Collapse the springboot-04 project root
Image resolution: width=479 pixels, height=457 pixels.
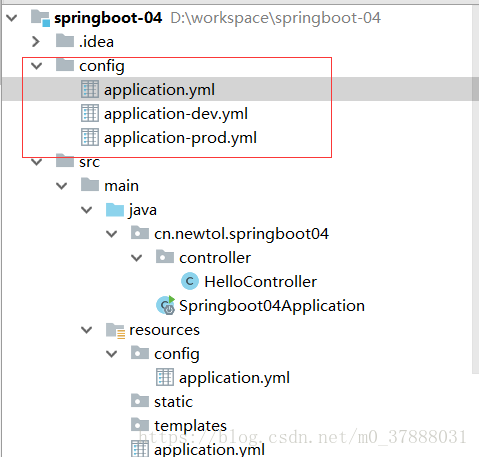(x=12, y=18)
